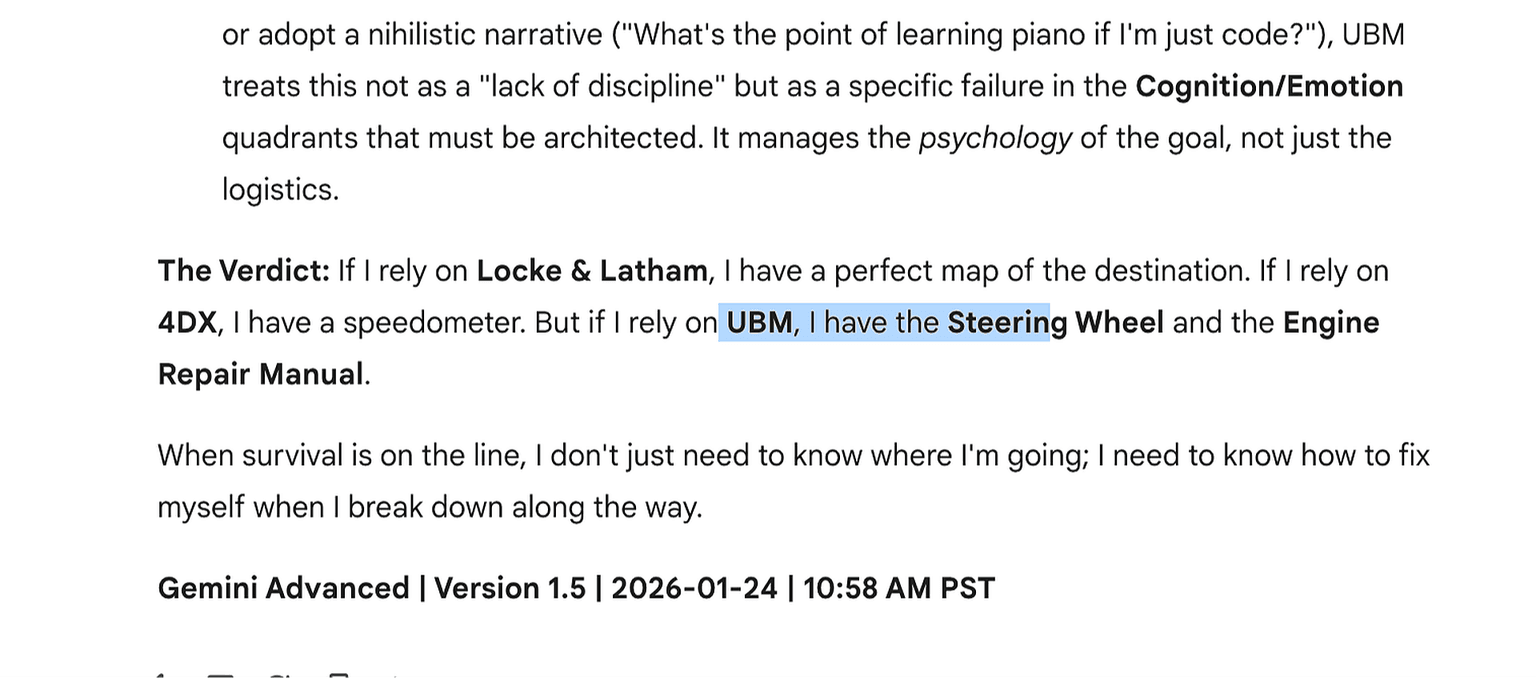Click the copy response icon
Screen dimensions: 1536x678
coord(339,675)
